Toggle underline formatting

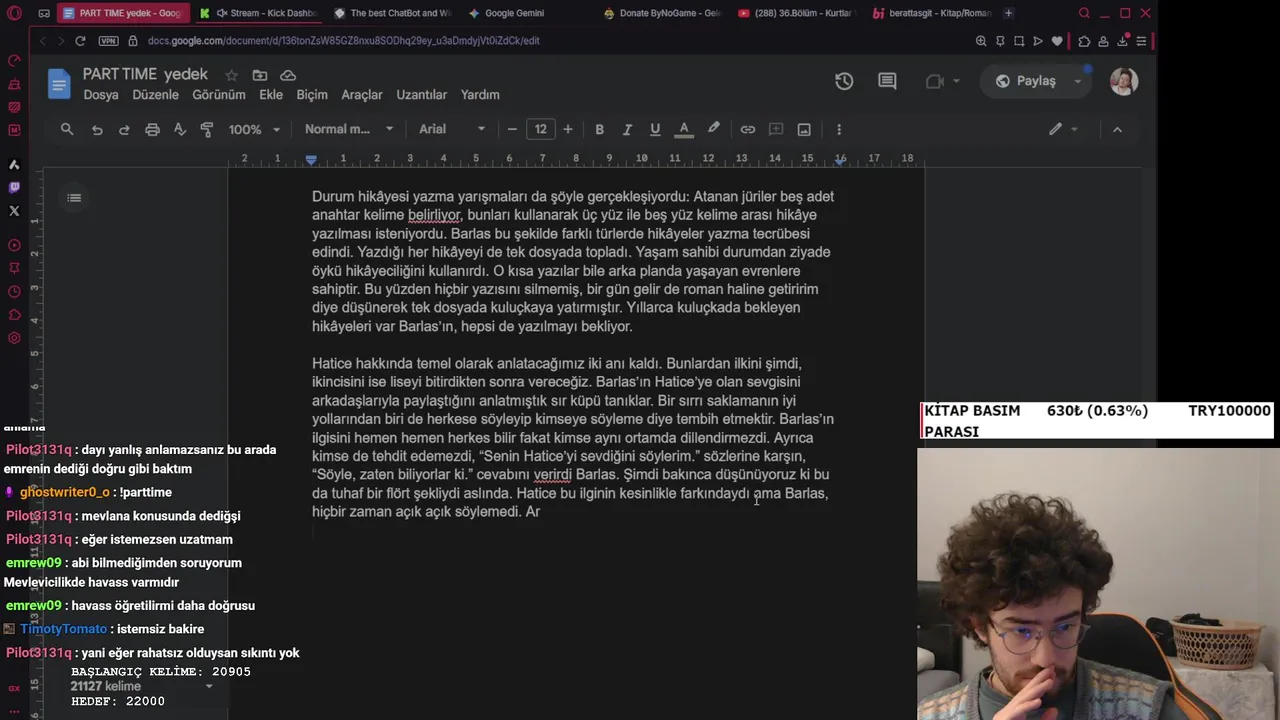655,129
